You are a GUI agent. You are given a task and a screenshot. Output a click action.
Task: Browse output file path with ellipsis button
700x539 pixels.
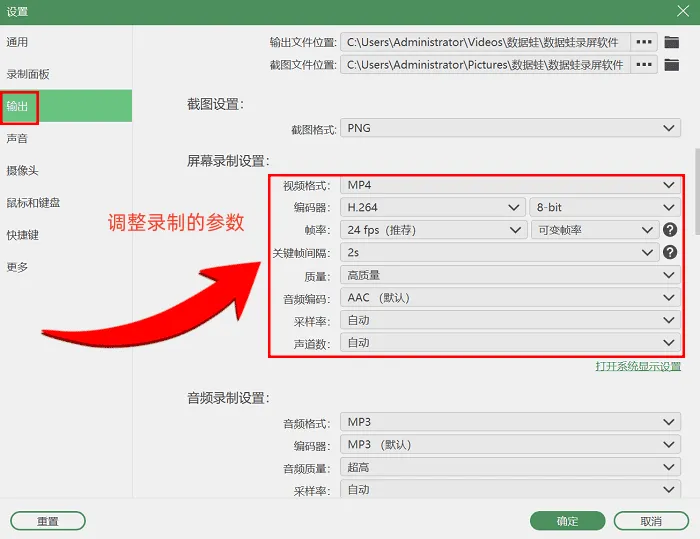[644, 42]
